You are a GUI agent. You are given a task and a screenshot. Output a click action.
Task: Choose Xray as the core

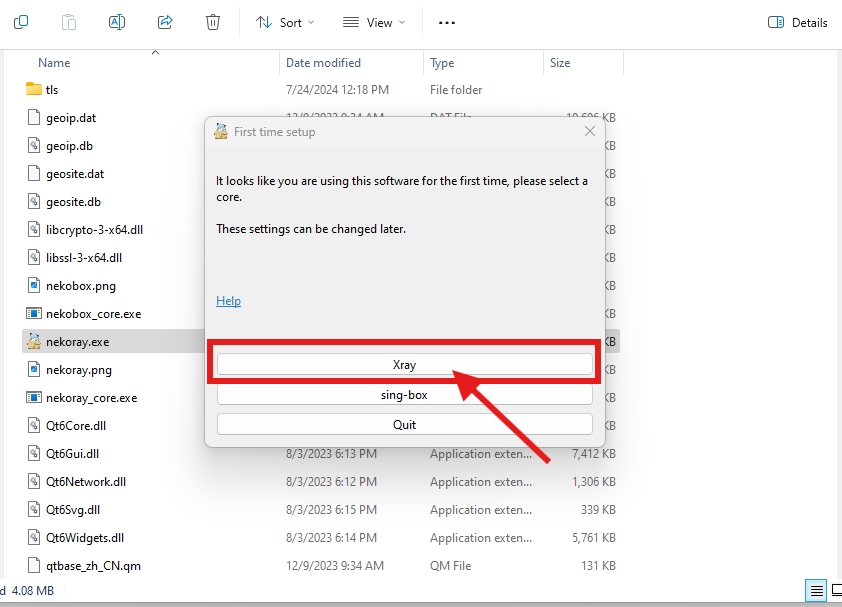[x=404, y=365]
